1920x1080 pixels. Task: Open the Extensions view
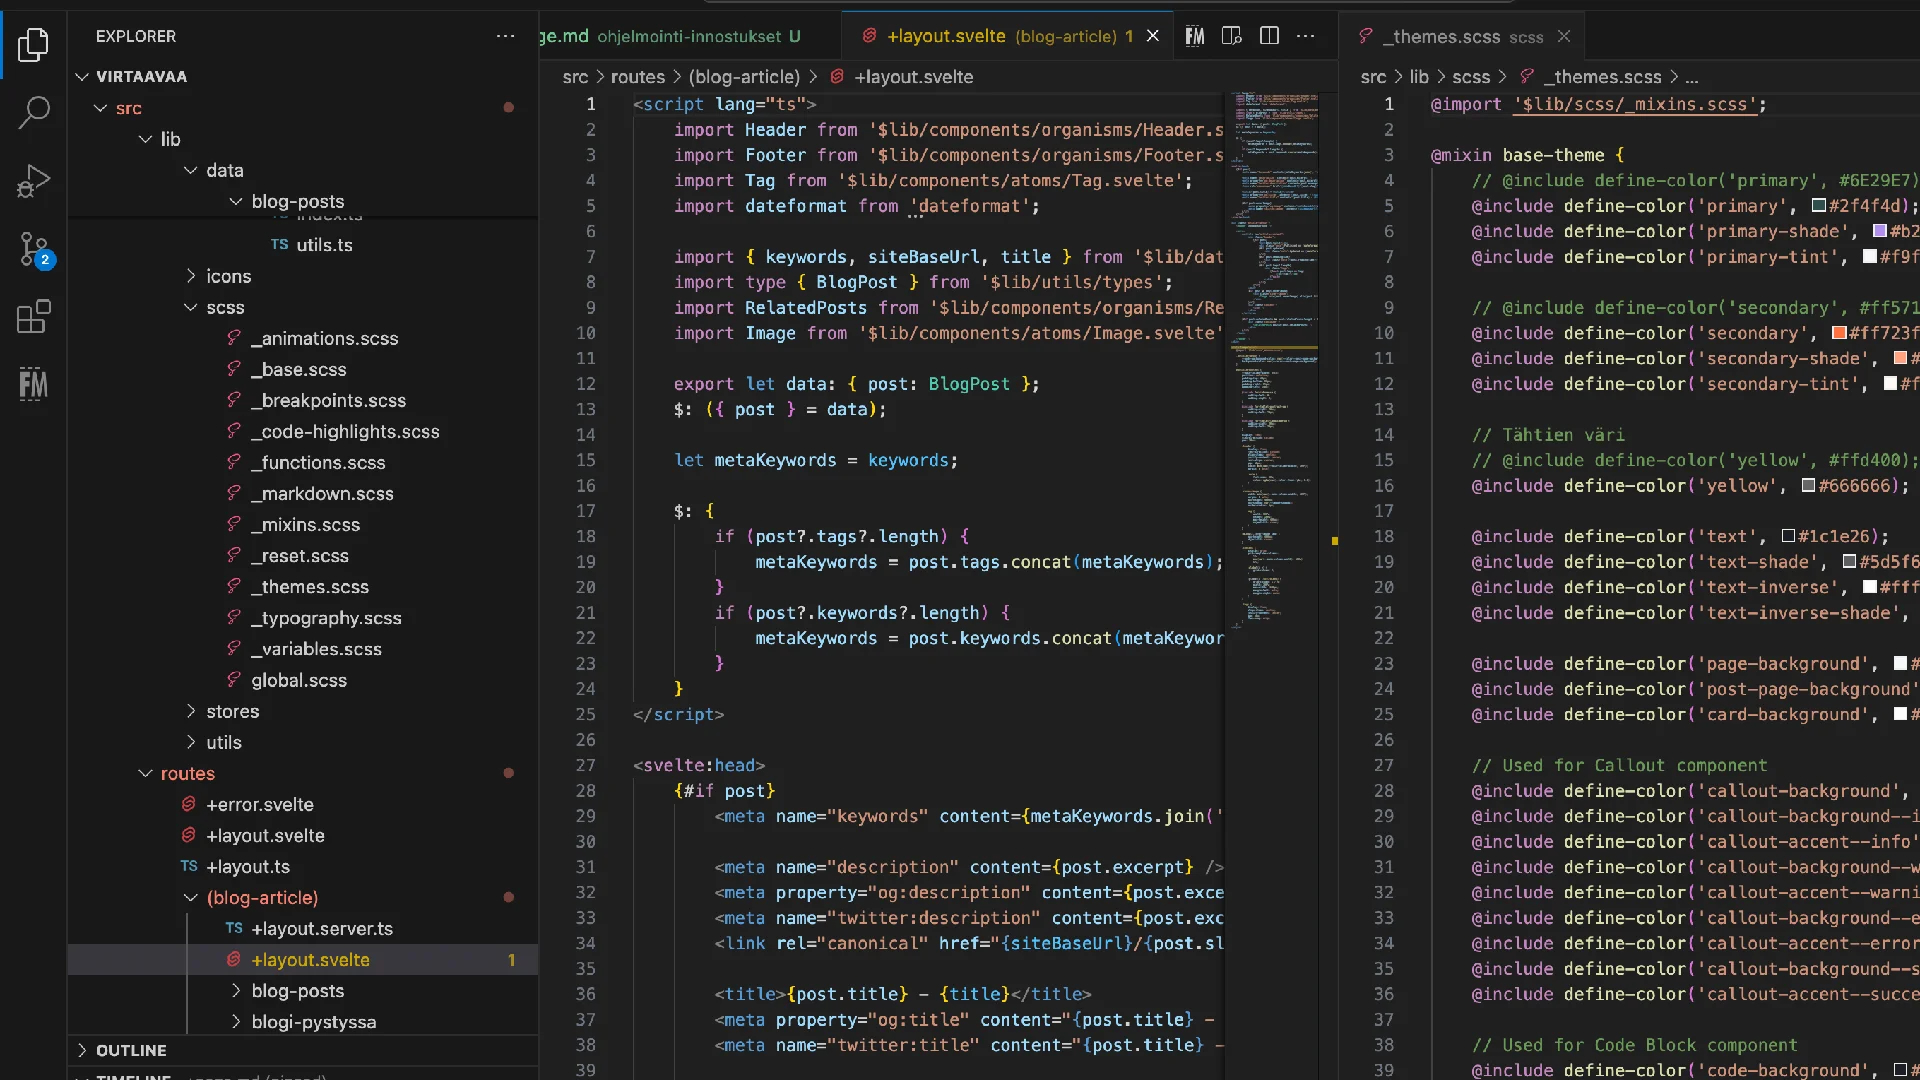(x=34, y=317)
